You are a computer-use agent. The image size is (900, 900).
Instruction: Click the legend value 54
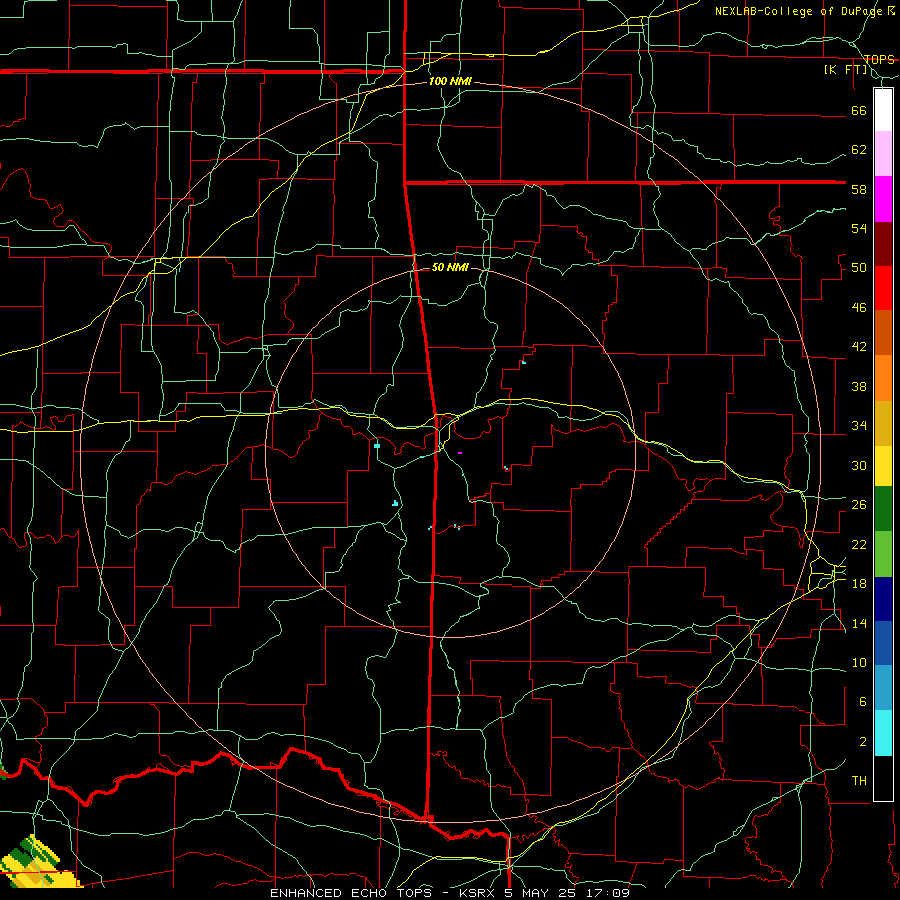[859, 228]
